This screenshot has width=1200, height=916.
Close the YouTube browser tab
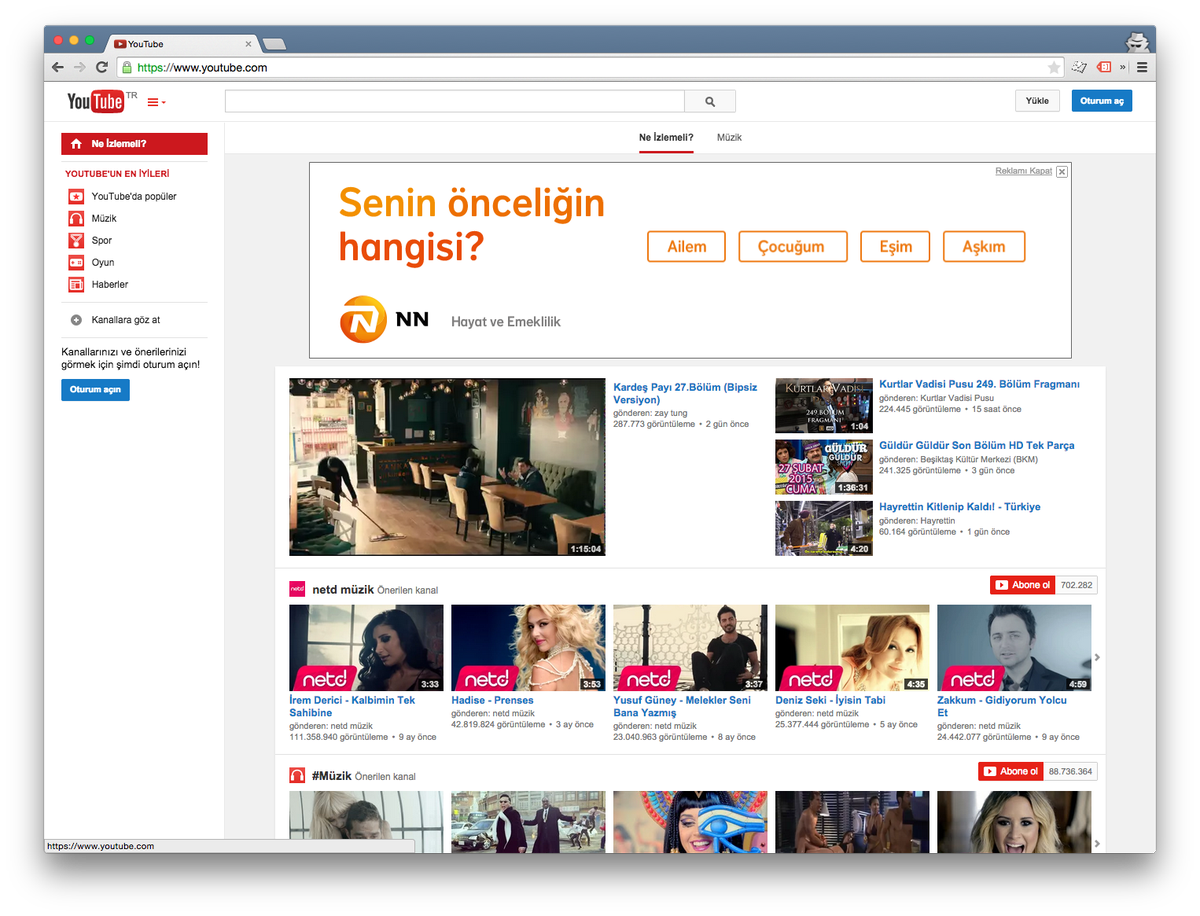249,44
